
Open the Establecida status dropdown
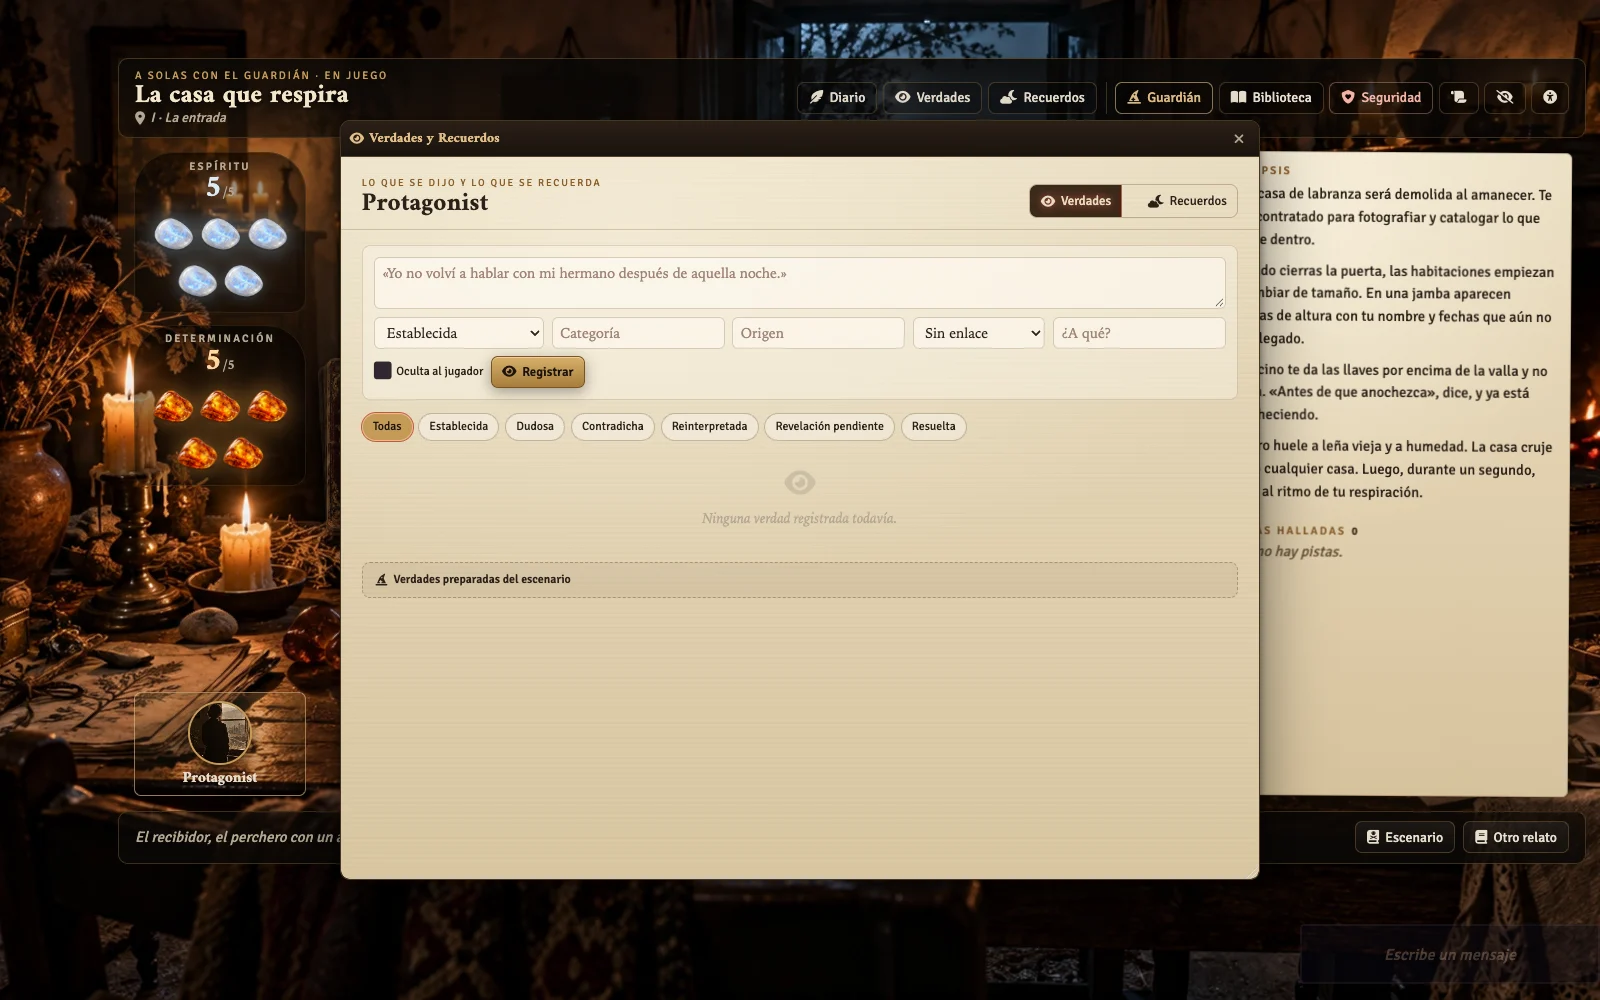point(459,333)
